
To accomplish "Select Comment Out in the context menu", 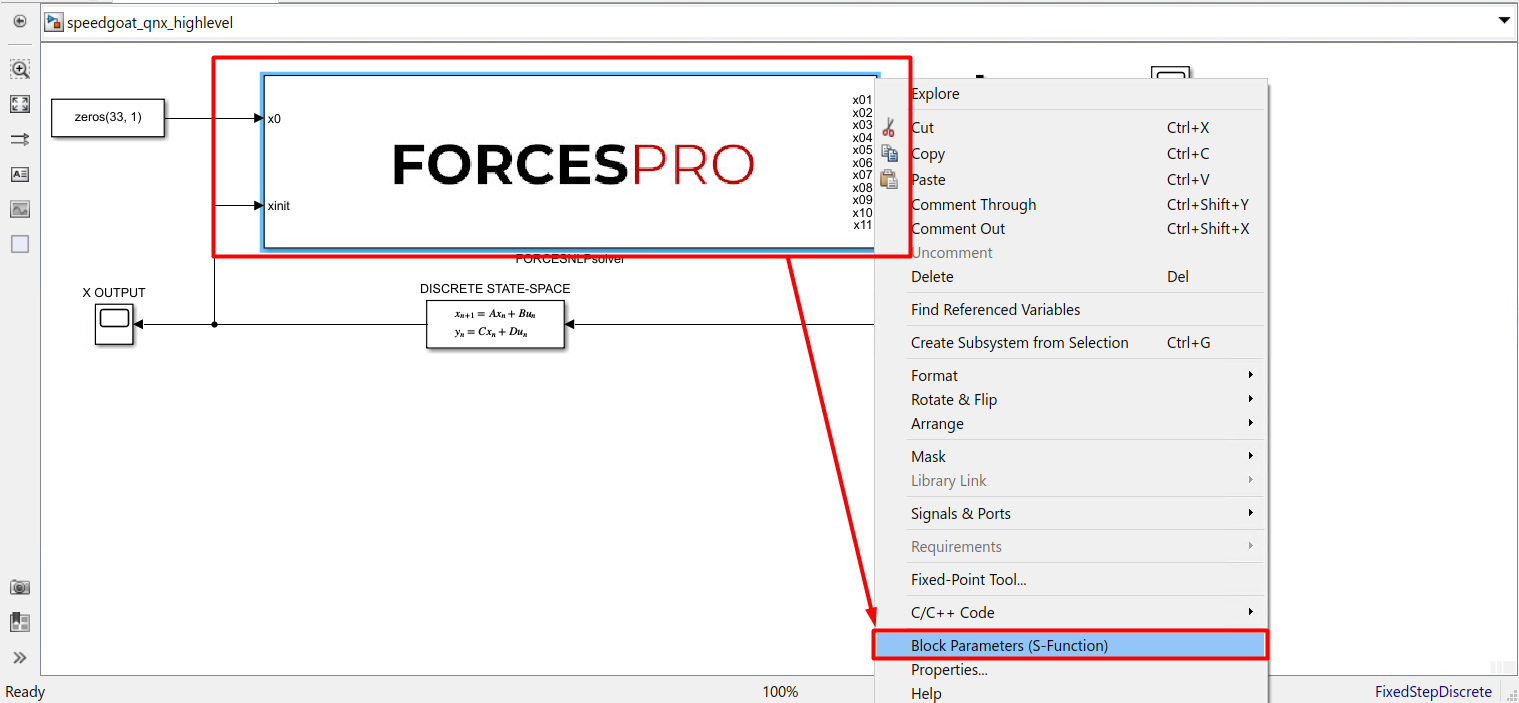I will 958,228.
